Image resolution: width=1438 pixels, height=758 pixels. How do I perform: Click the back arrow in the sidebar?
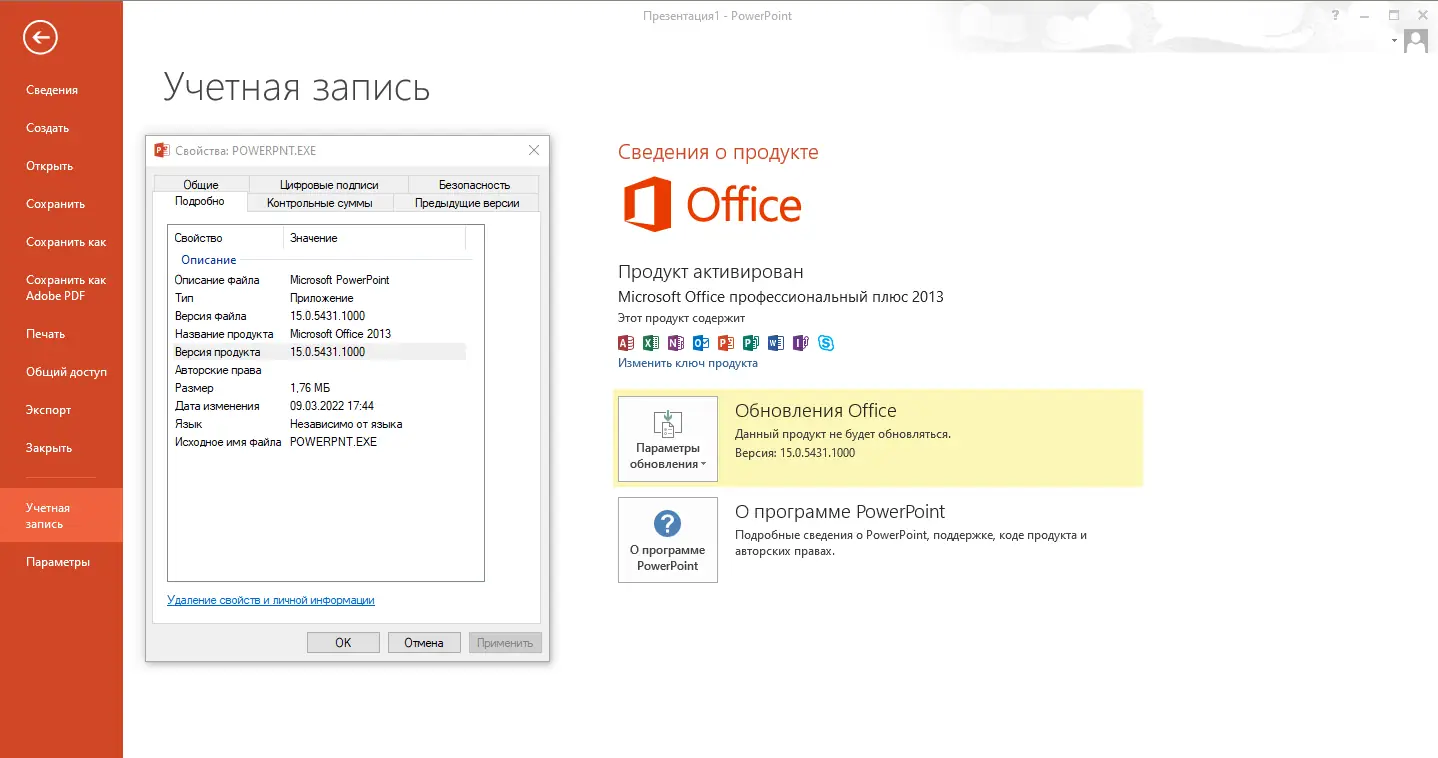(x=39, y=37)
